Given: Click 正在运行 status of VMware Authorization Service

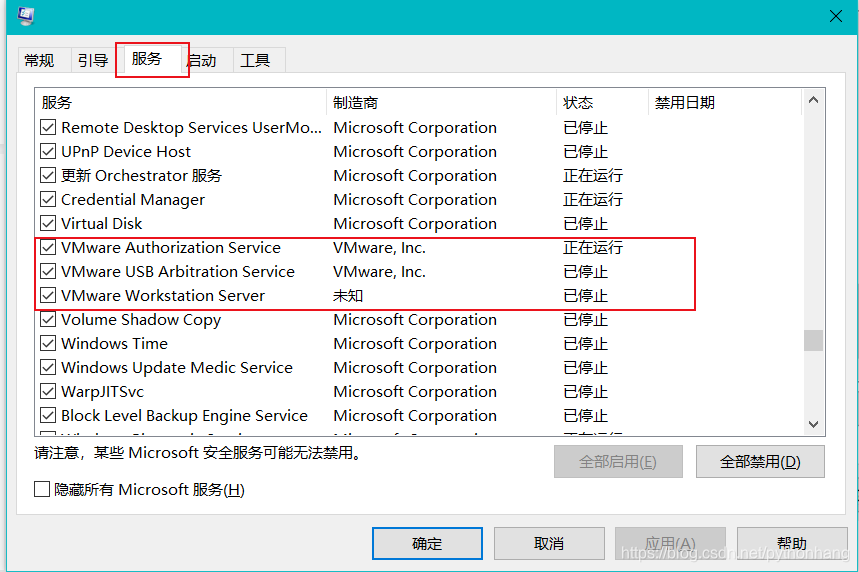Looking at the screenshot, I should coord(593,248).
